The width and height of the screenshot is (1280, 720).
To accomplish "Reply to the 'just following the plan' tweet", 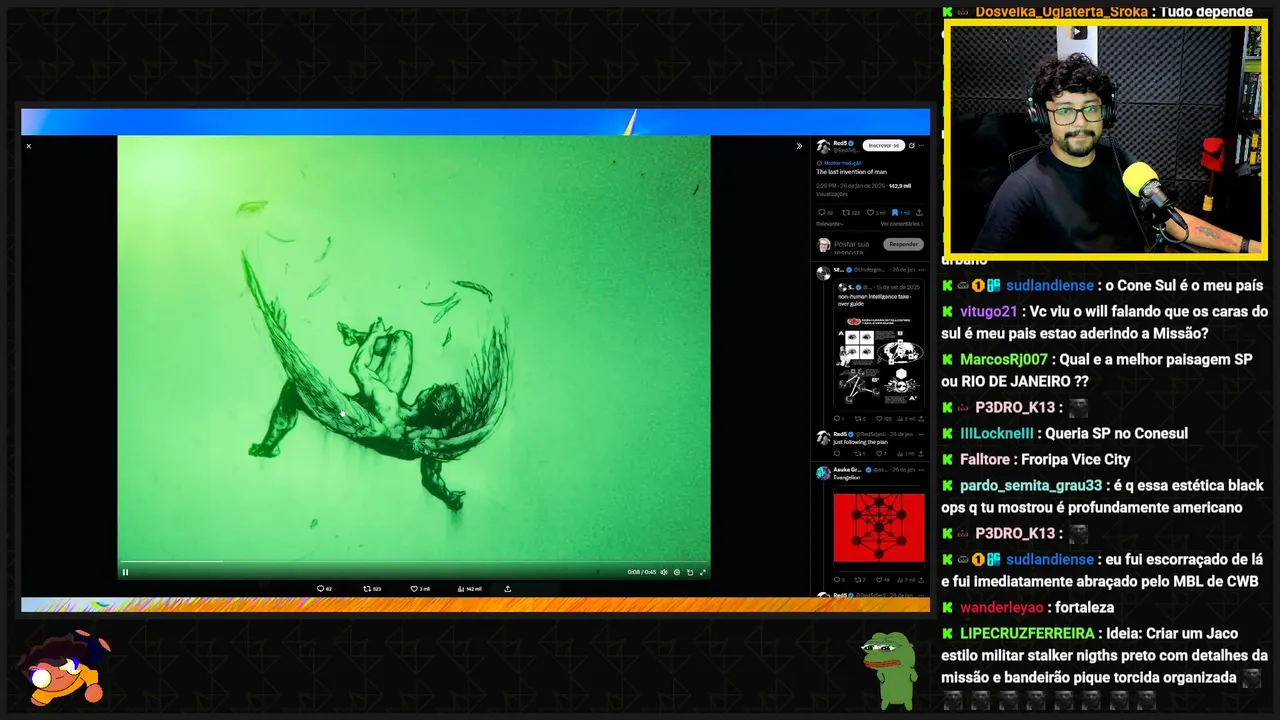I will (x=837, y=453).
